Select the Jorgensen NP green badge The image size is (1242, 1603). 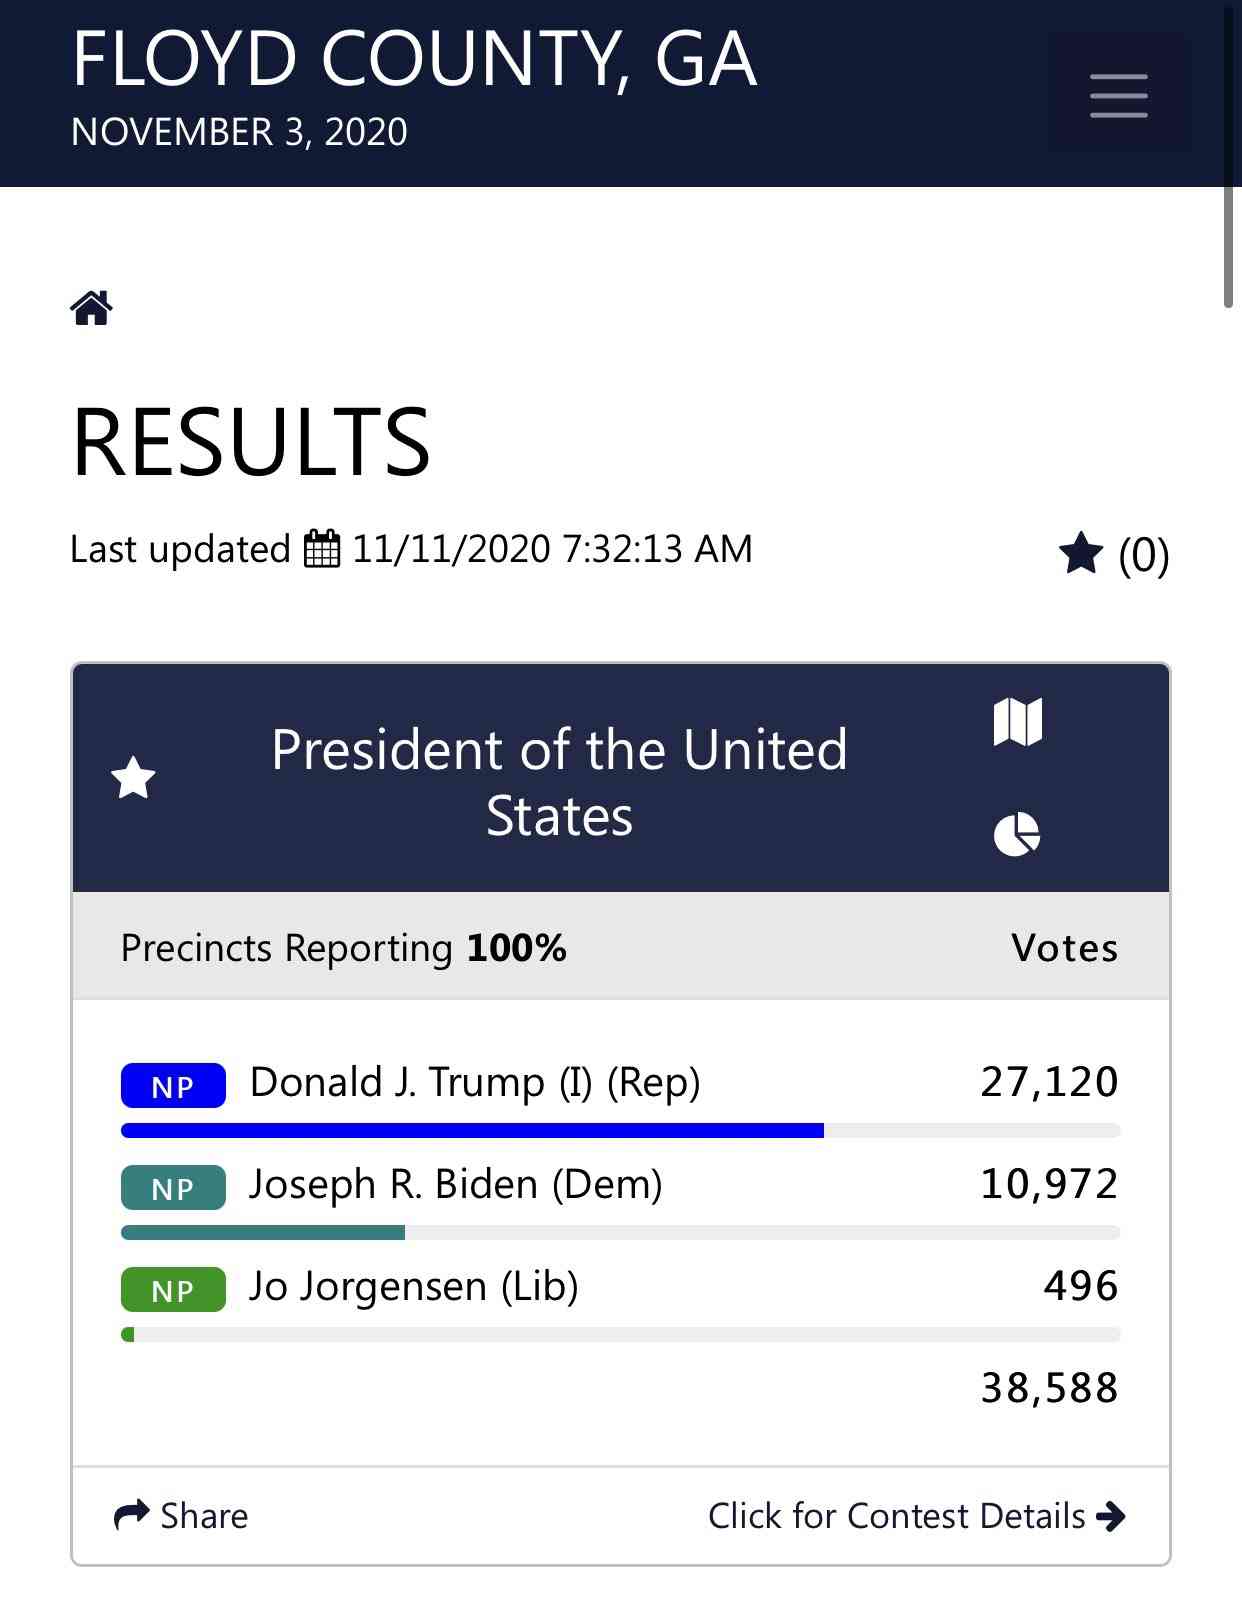tap(173, 1289)
